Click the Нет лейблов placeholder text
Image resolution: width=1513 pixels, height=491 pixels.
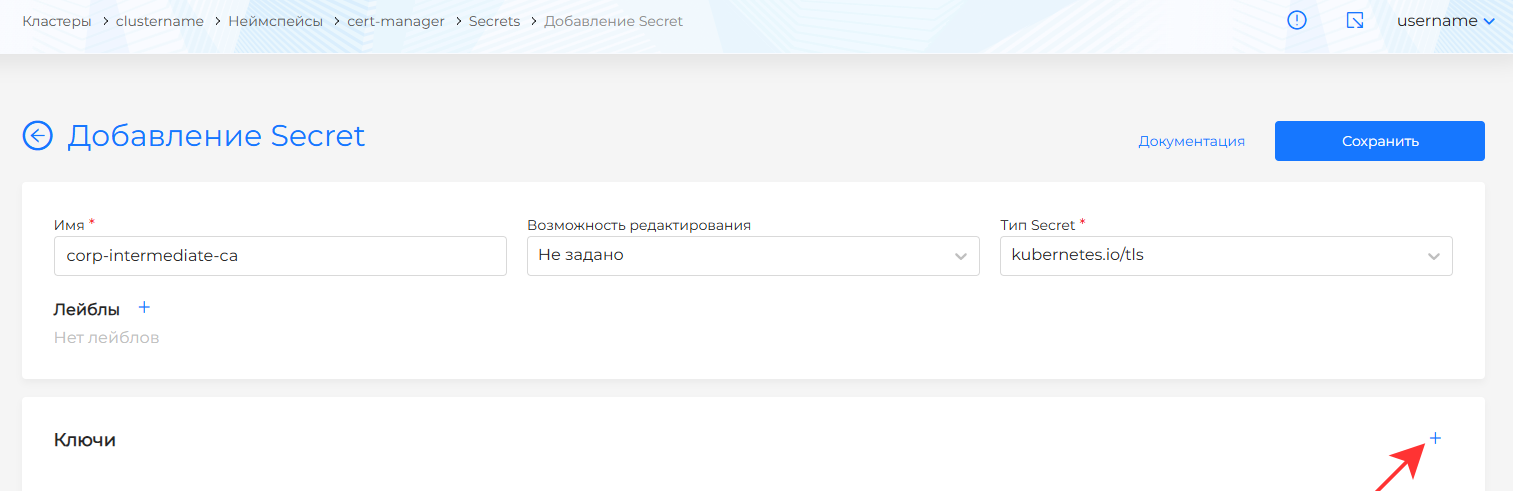pyautogui.click(x=106, y=338)
